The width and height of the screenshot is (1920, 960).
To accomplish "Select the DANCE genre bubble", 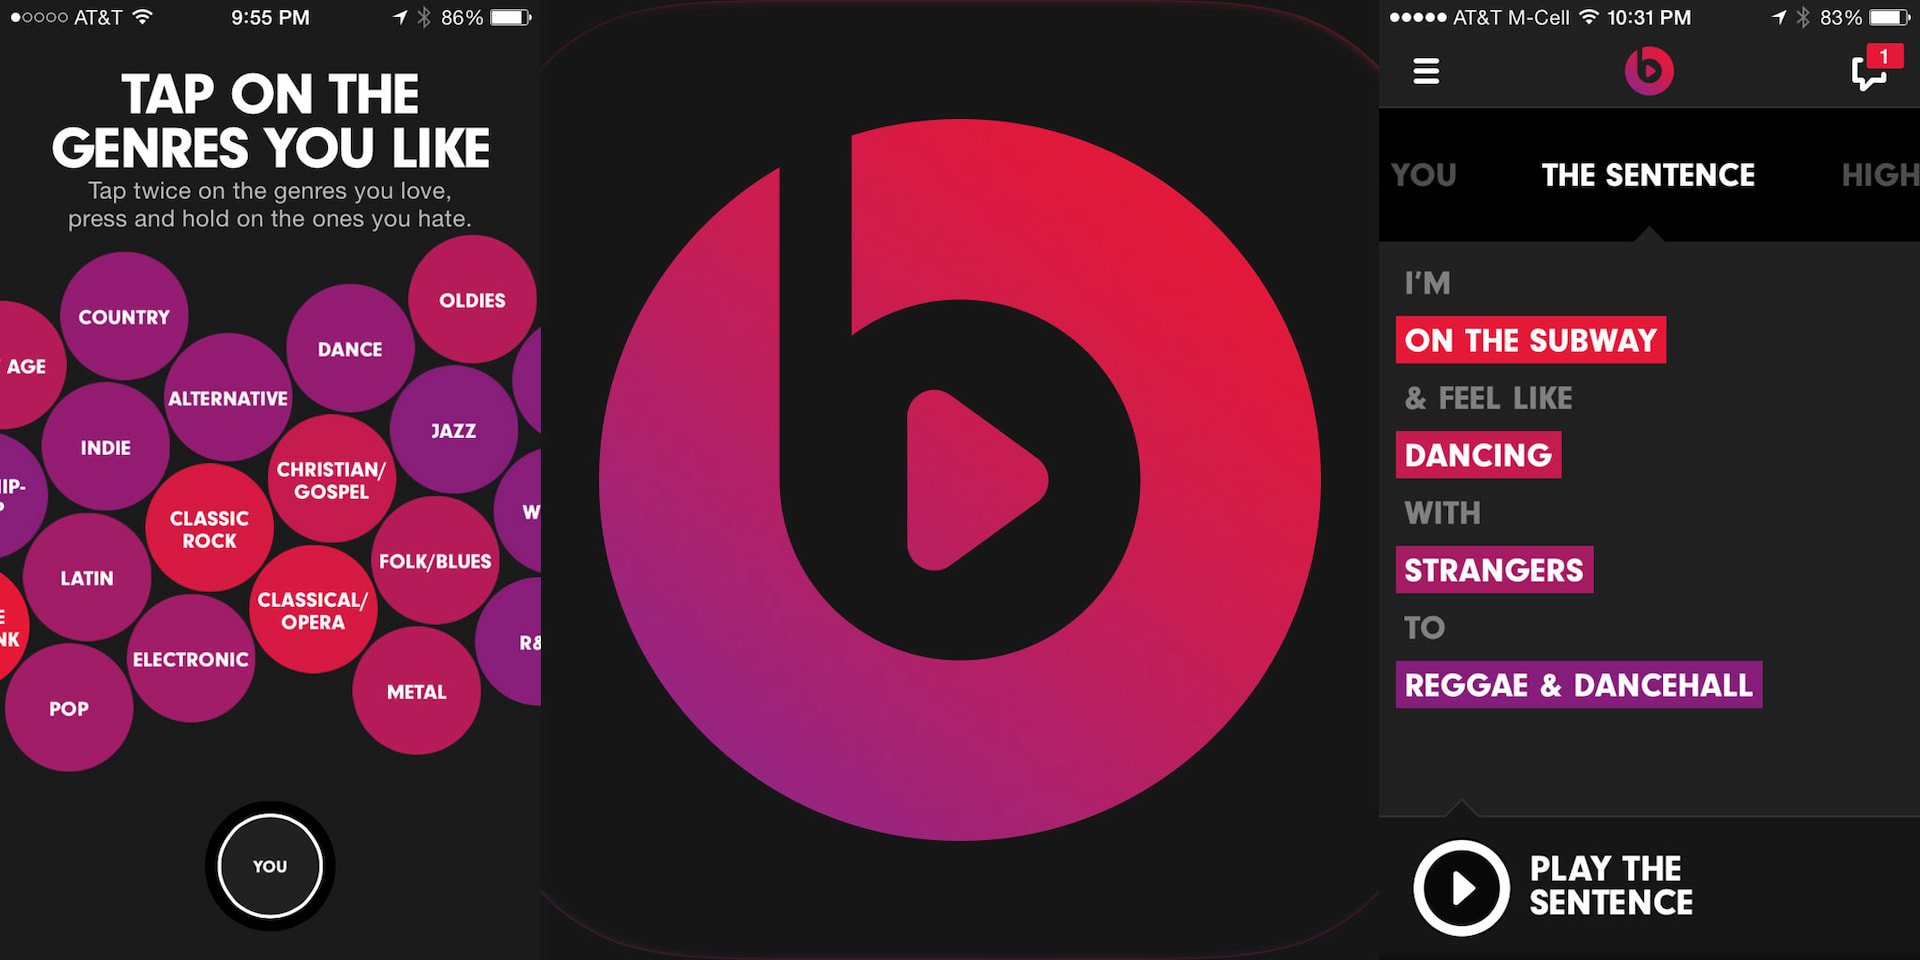I will [x=350, y=348].
